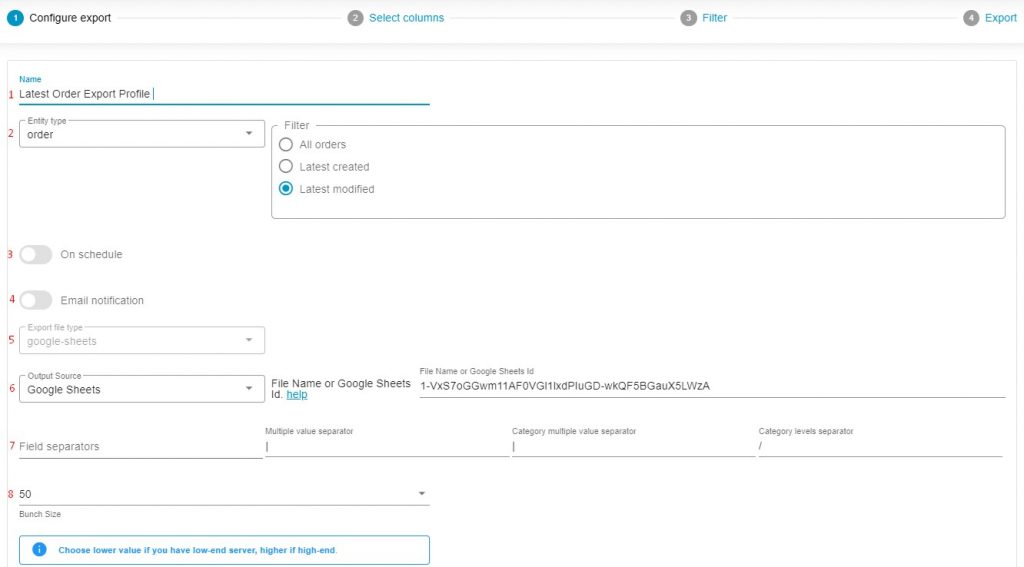
Task: Edit the File Name or Google Sheets Id field
Action: pos(712,386)
